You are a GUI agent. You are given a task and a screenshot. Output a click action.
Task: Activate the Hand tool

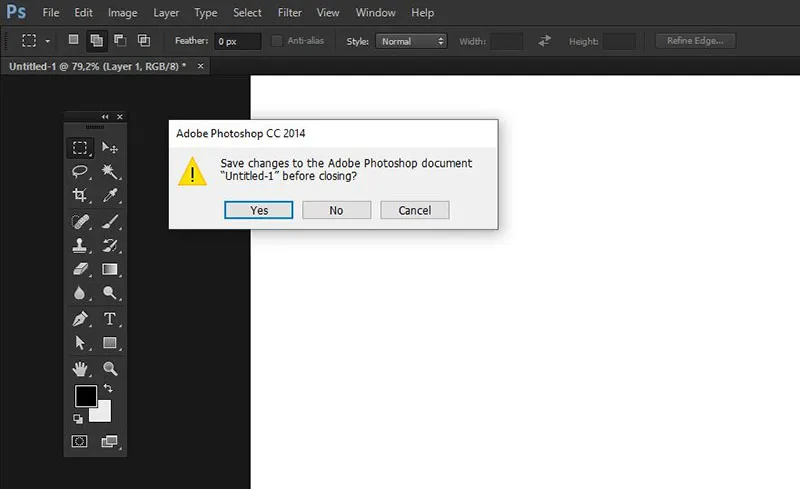point(80,369)
